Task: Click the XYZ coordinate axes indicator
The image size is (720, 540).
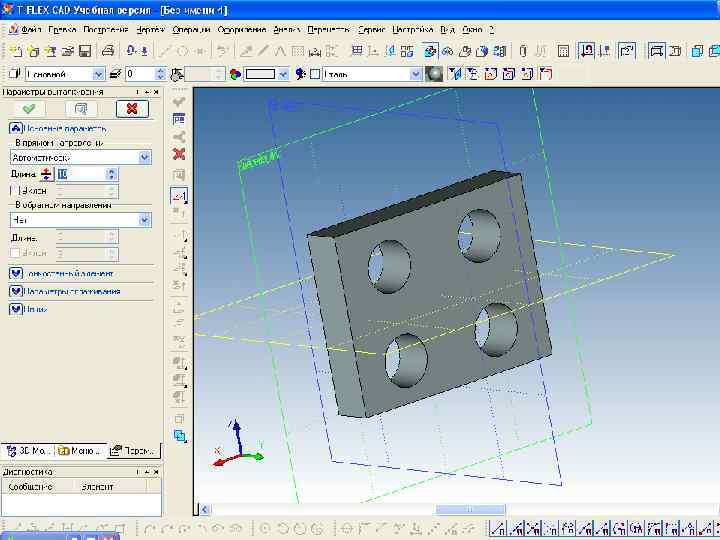Action: tap(238, 444)
